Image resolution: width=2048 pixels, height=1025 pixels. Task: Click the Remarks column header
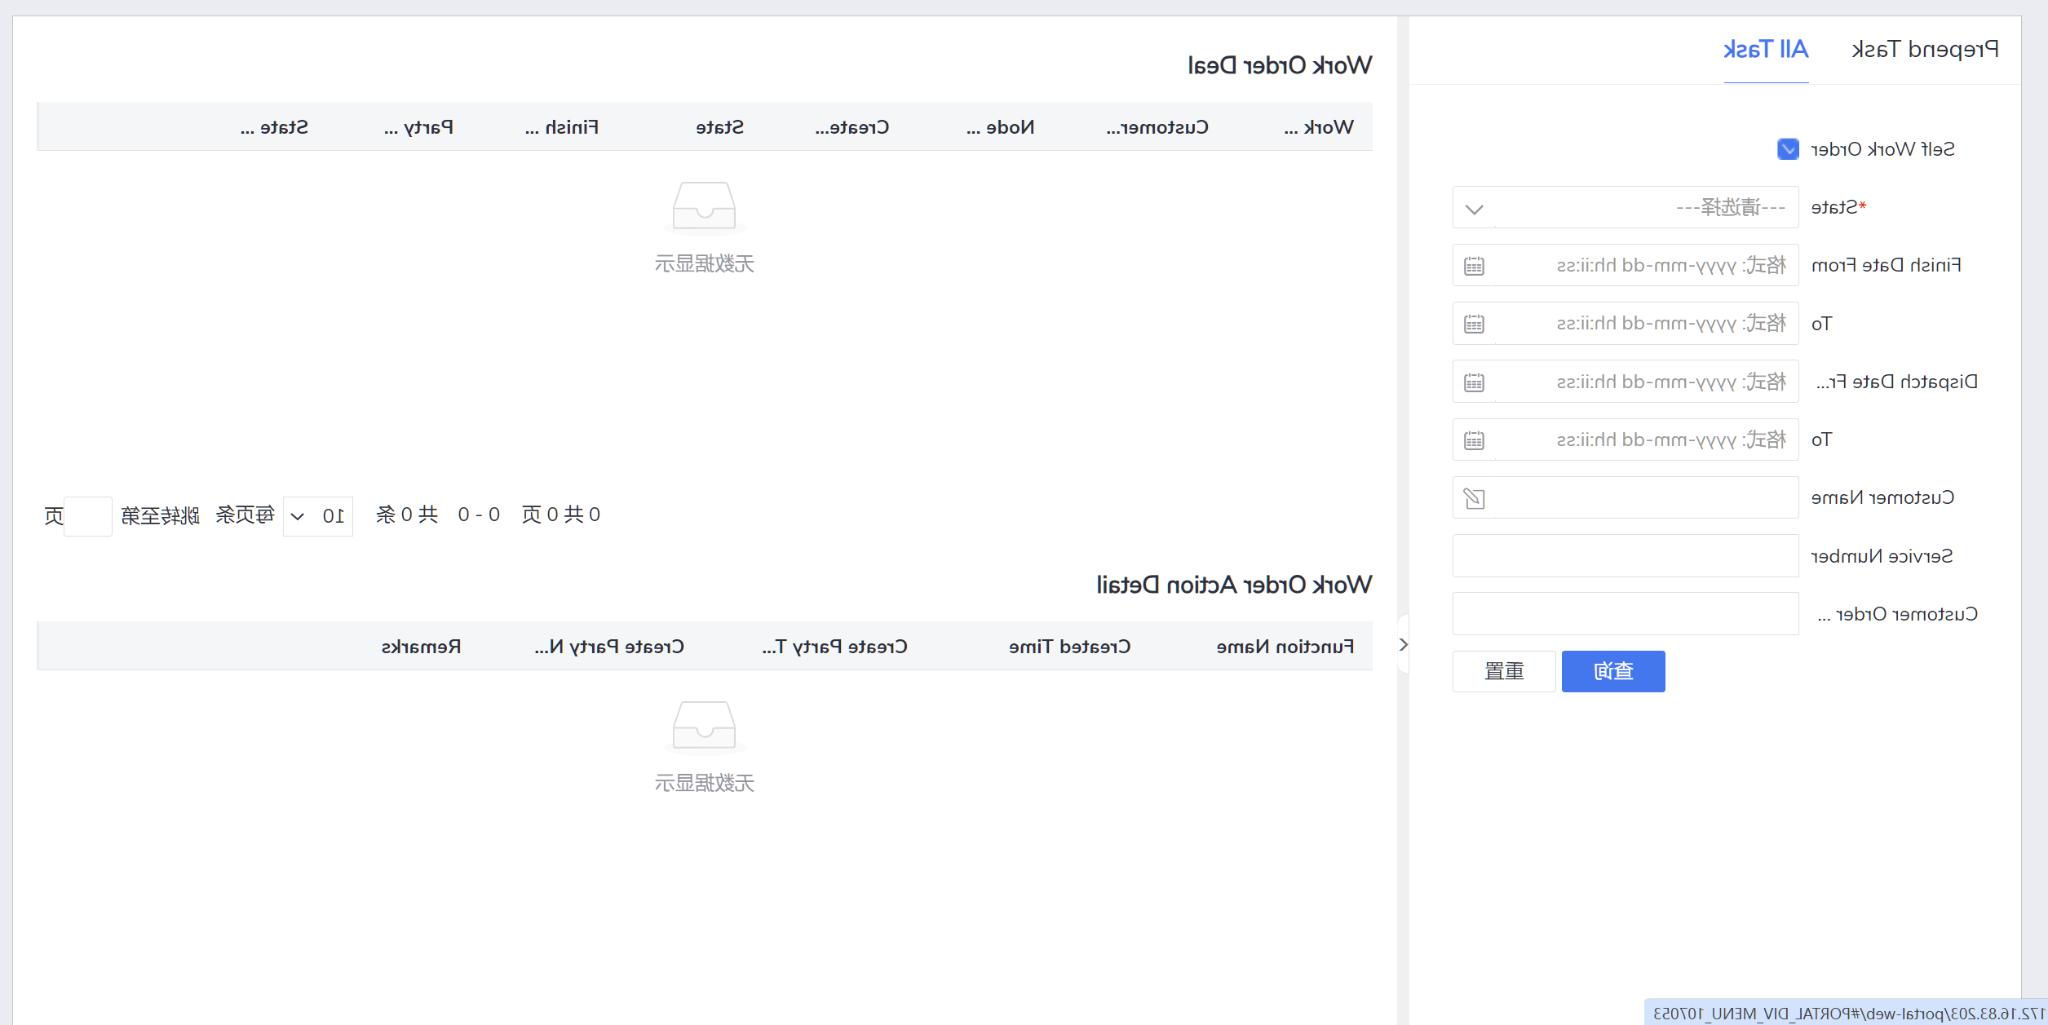point(421,647)
